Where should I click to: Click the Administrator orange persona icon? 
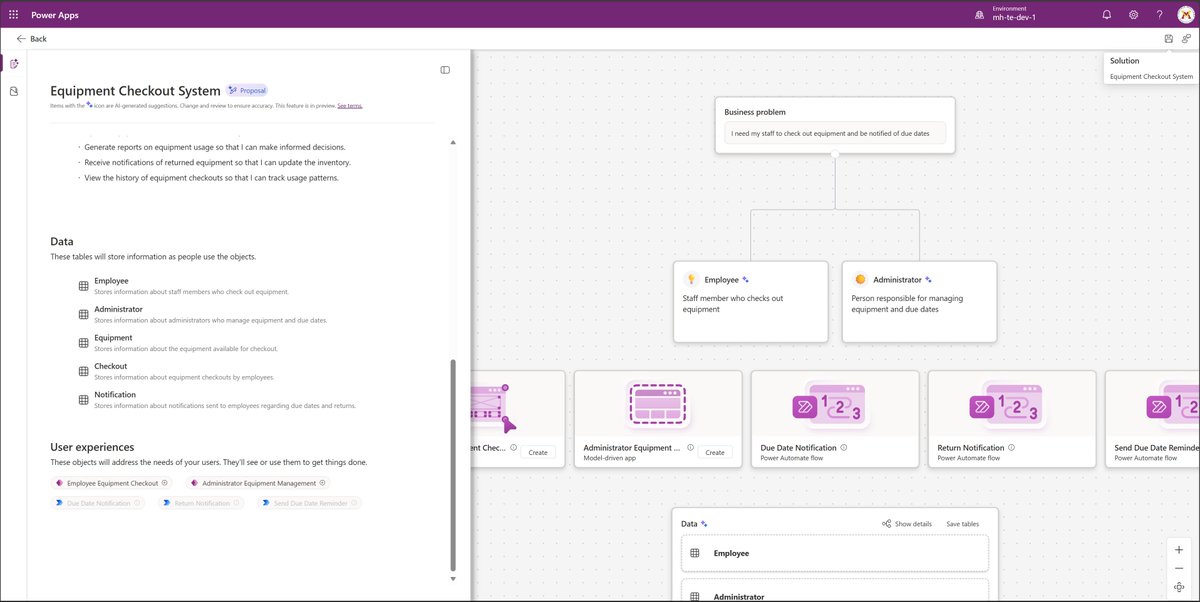[860, 280]
